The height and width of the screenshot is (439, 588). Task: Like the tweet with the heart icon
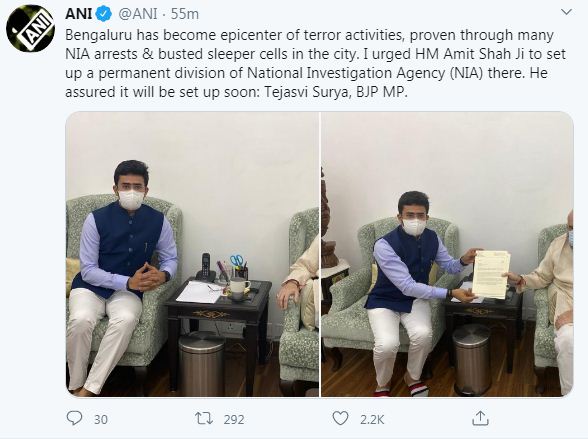tap(340, 418)
